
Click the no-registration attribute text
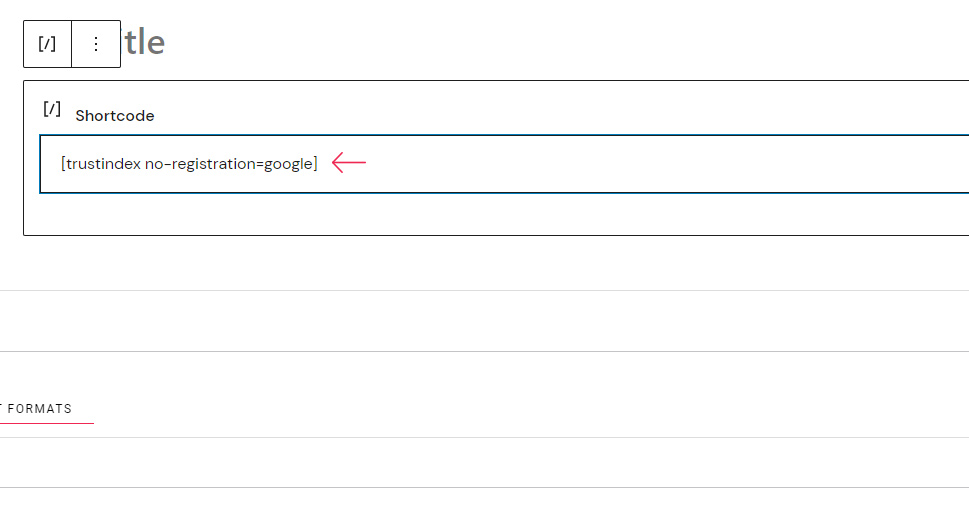point(201,164)
